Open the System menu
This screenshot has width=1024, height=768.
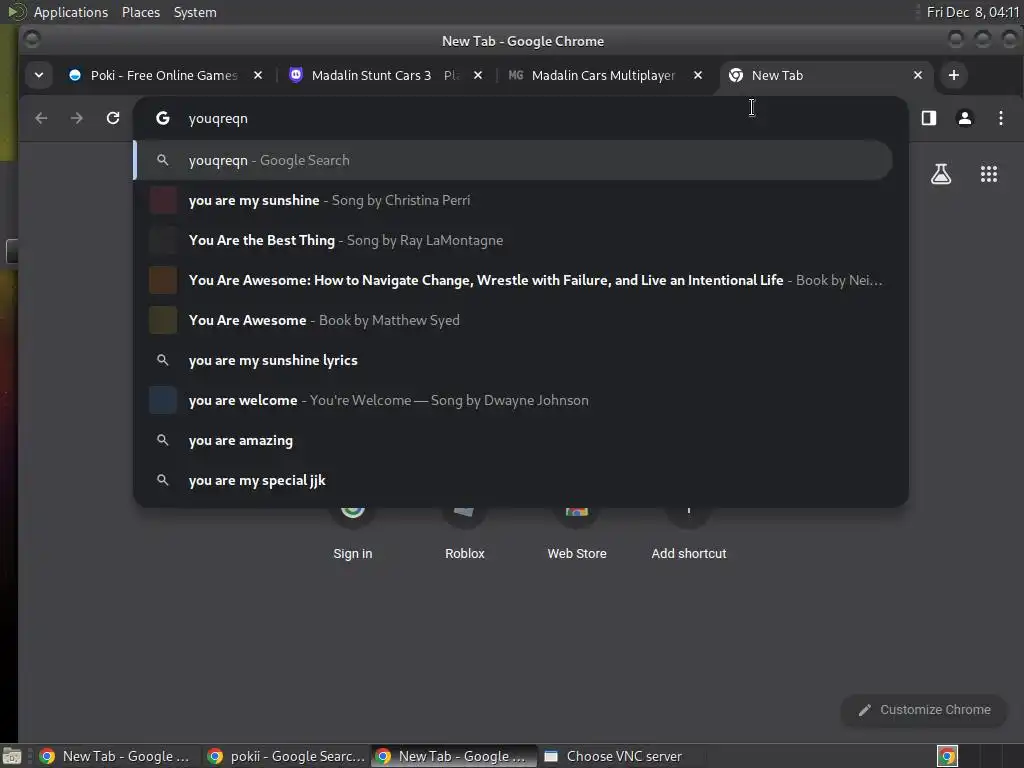[x=195, y=12]
